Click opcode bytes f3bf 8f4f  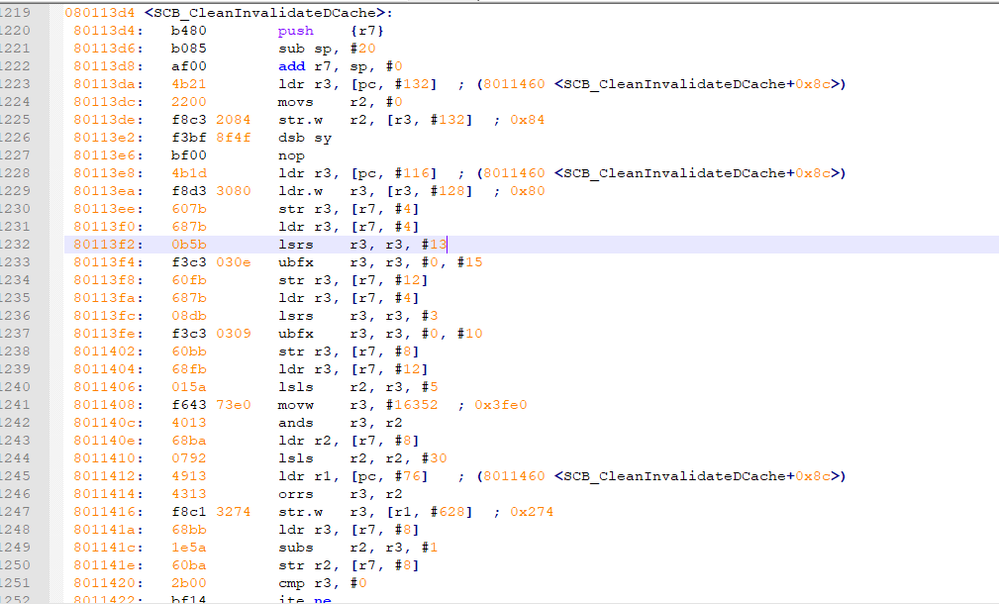tap(211, 138)
